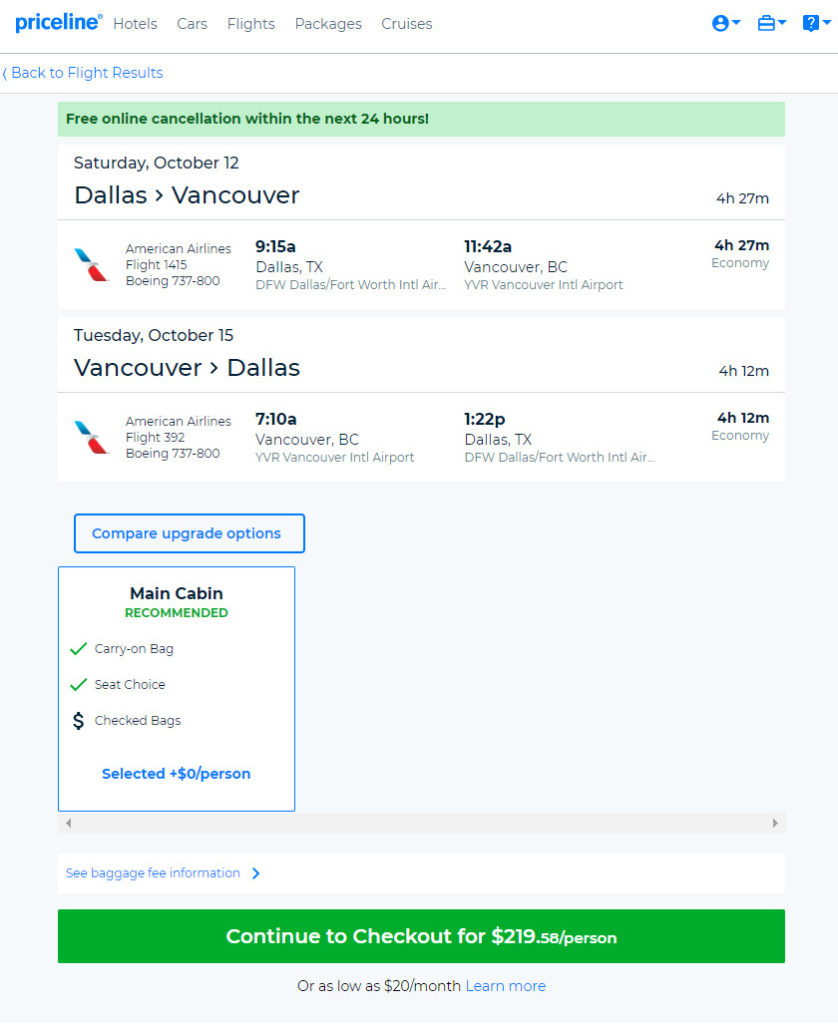Click American Airlines logo for Flight 392
This screenshot has height=1024, width=838.
(x=91, y=437)
